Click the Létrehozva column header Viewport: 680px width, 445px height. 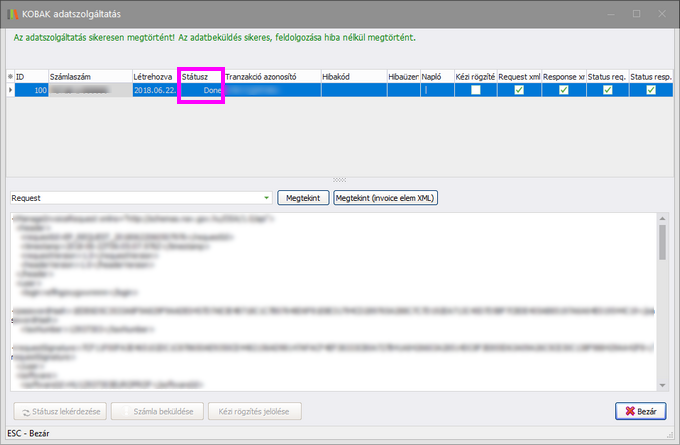coord(154,76)
